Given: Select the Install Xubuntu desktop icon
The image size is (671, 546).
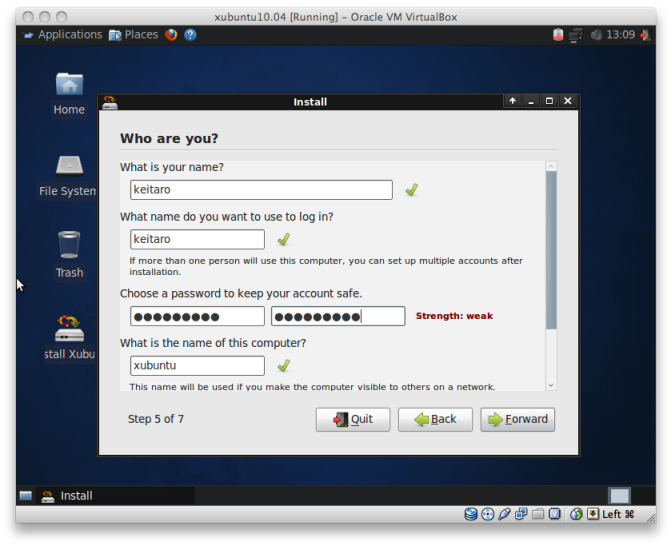Looking at the screenshot, I should (70, 338).
